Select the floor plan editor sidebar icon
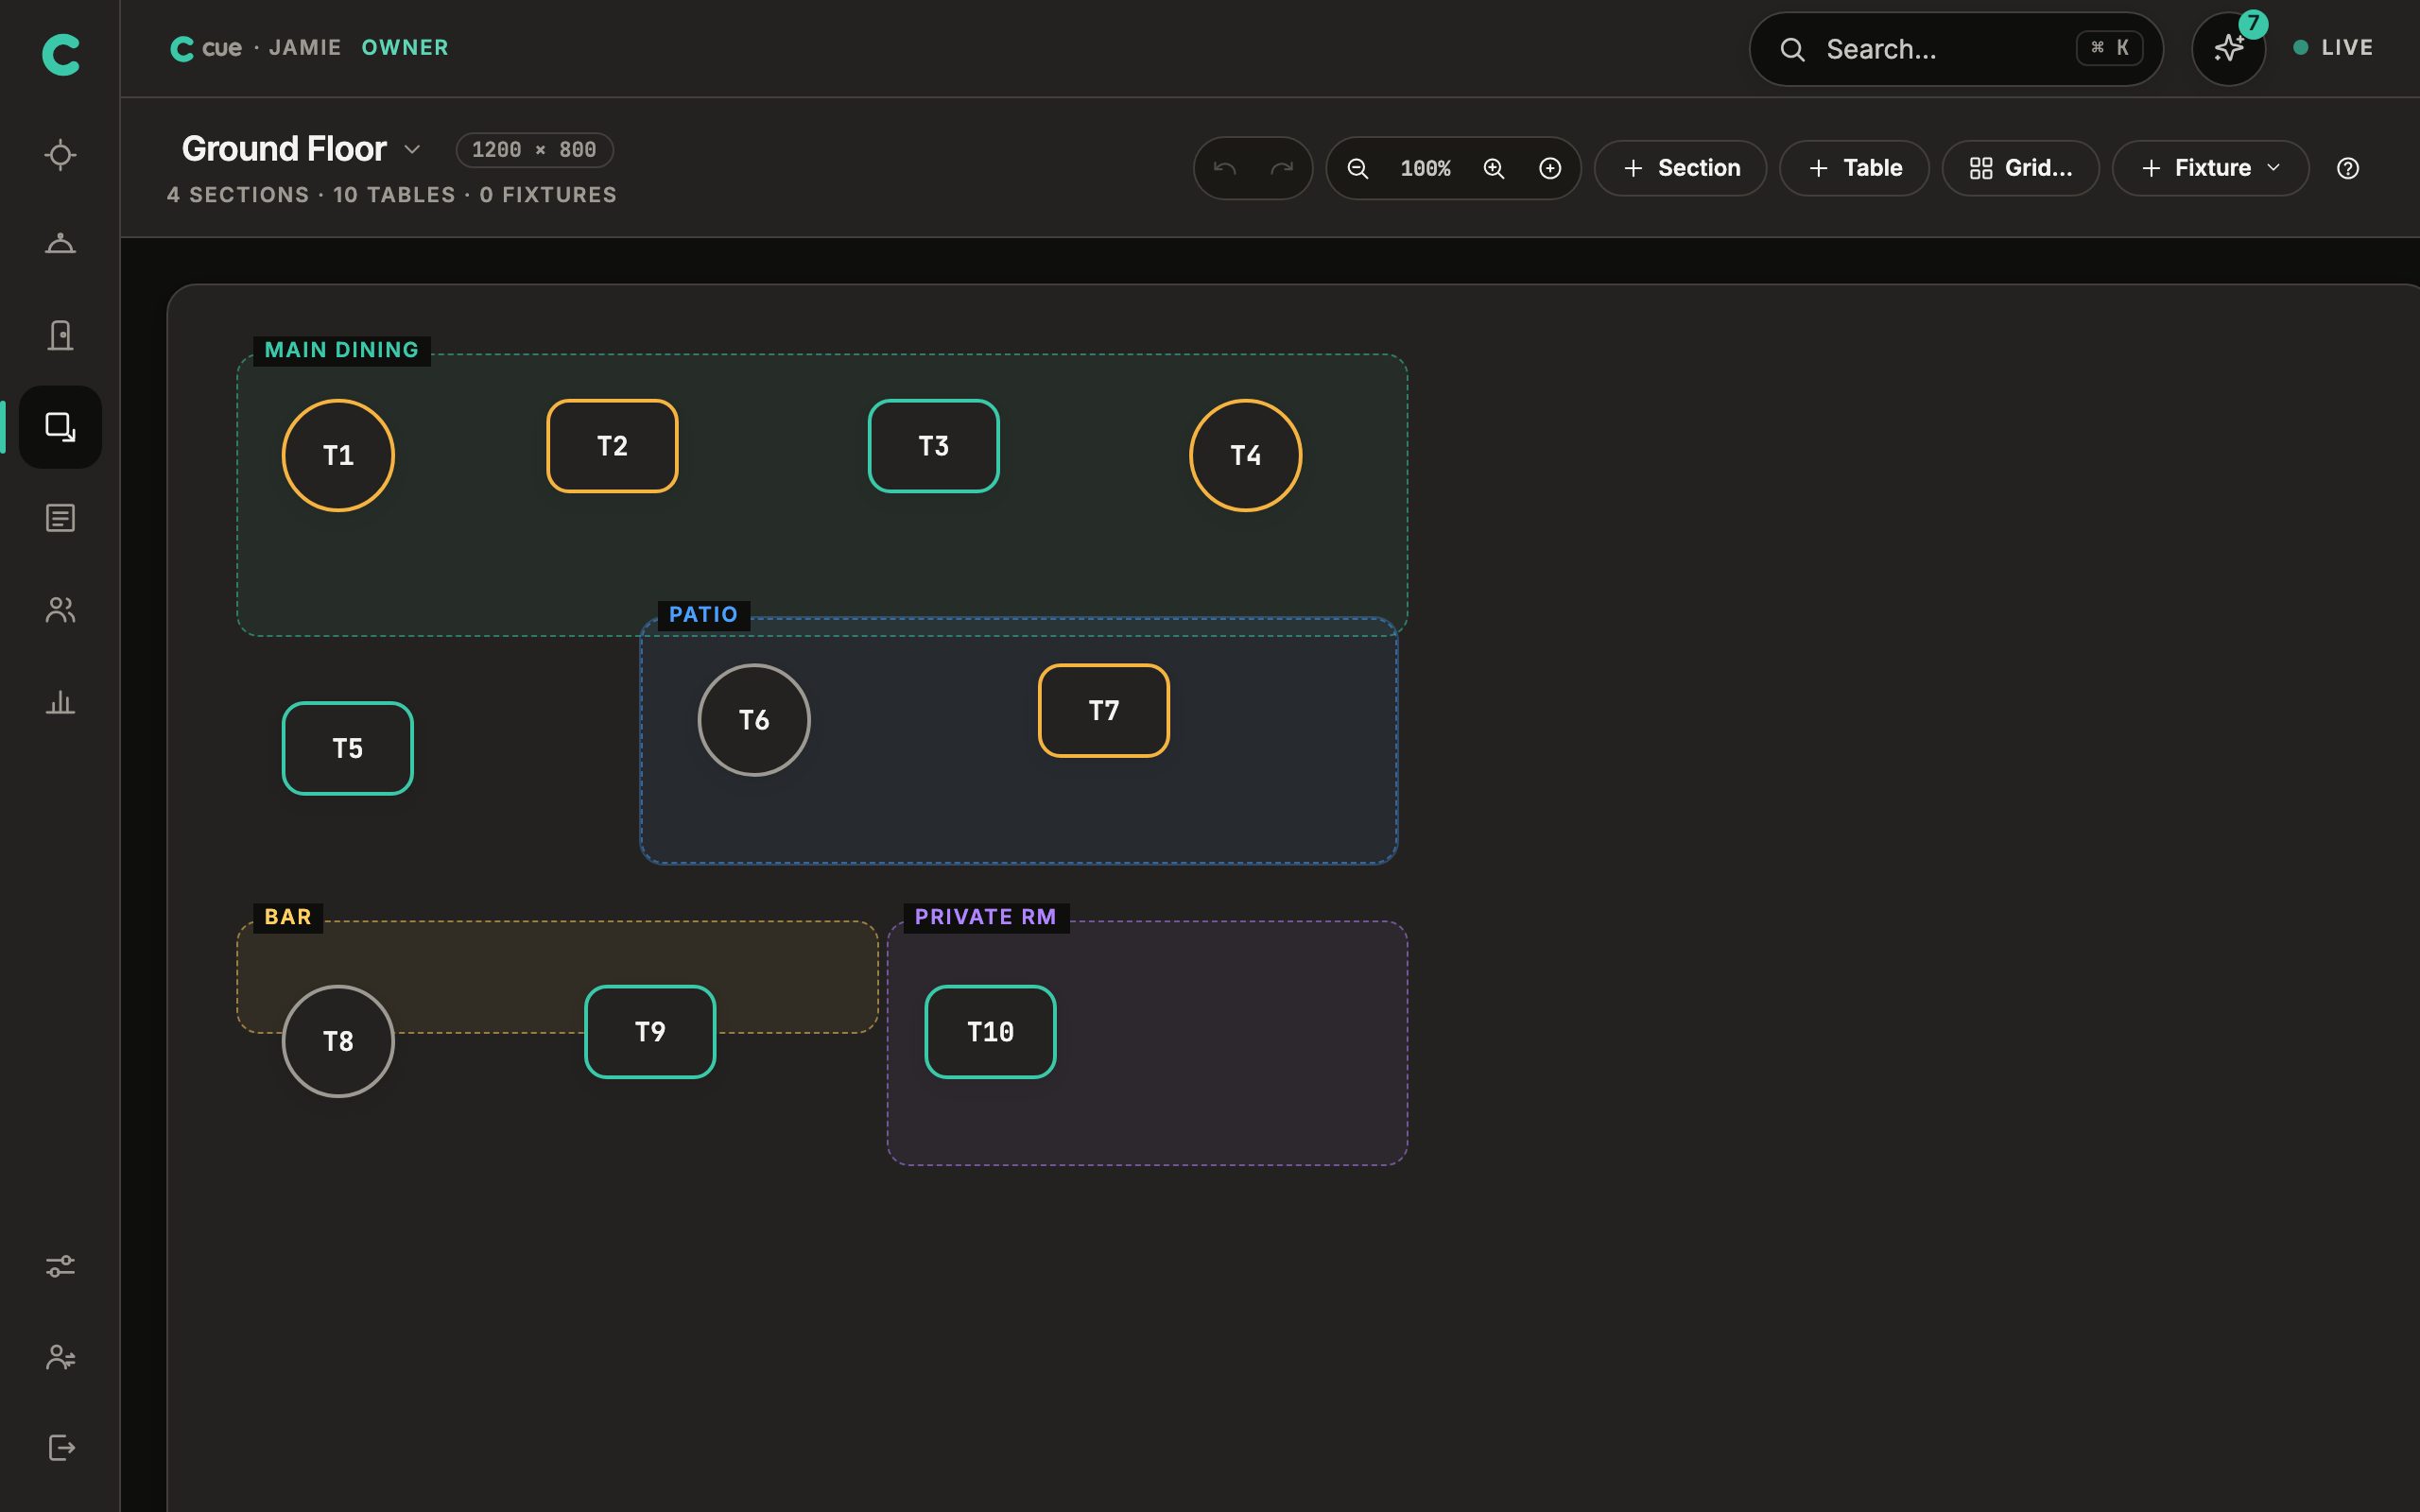Screen dimensions: 2420x1512 [61, 427]
